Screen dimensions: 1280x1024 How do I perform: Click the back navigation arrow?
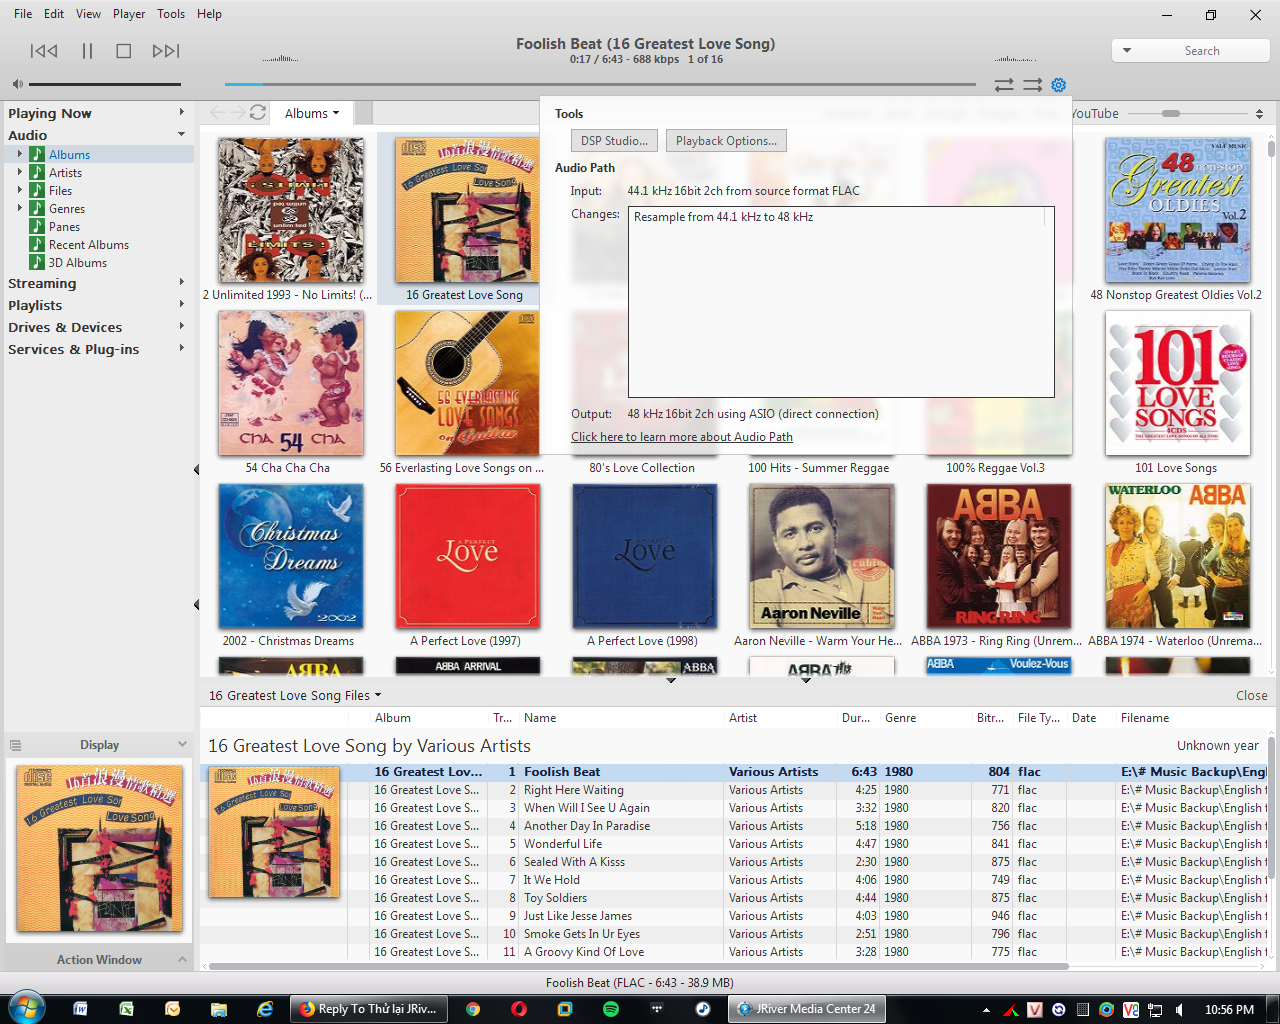pyautogui.click(x=217, y=113)
